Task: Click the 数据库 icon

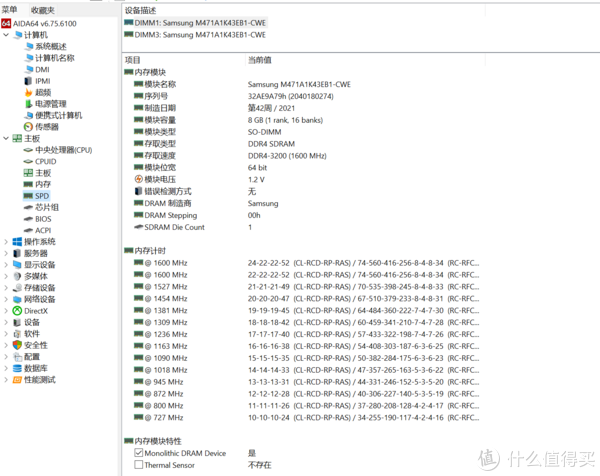Action: coord(17,368)
